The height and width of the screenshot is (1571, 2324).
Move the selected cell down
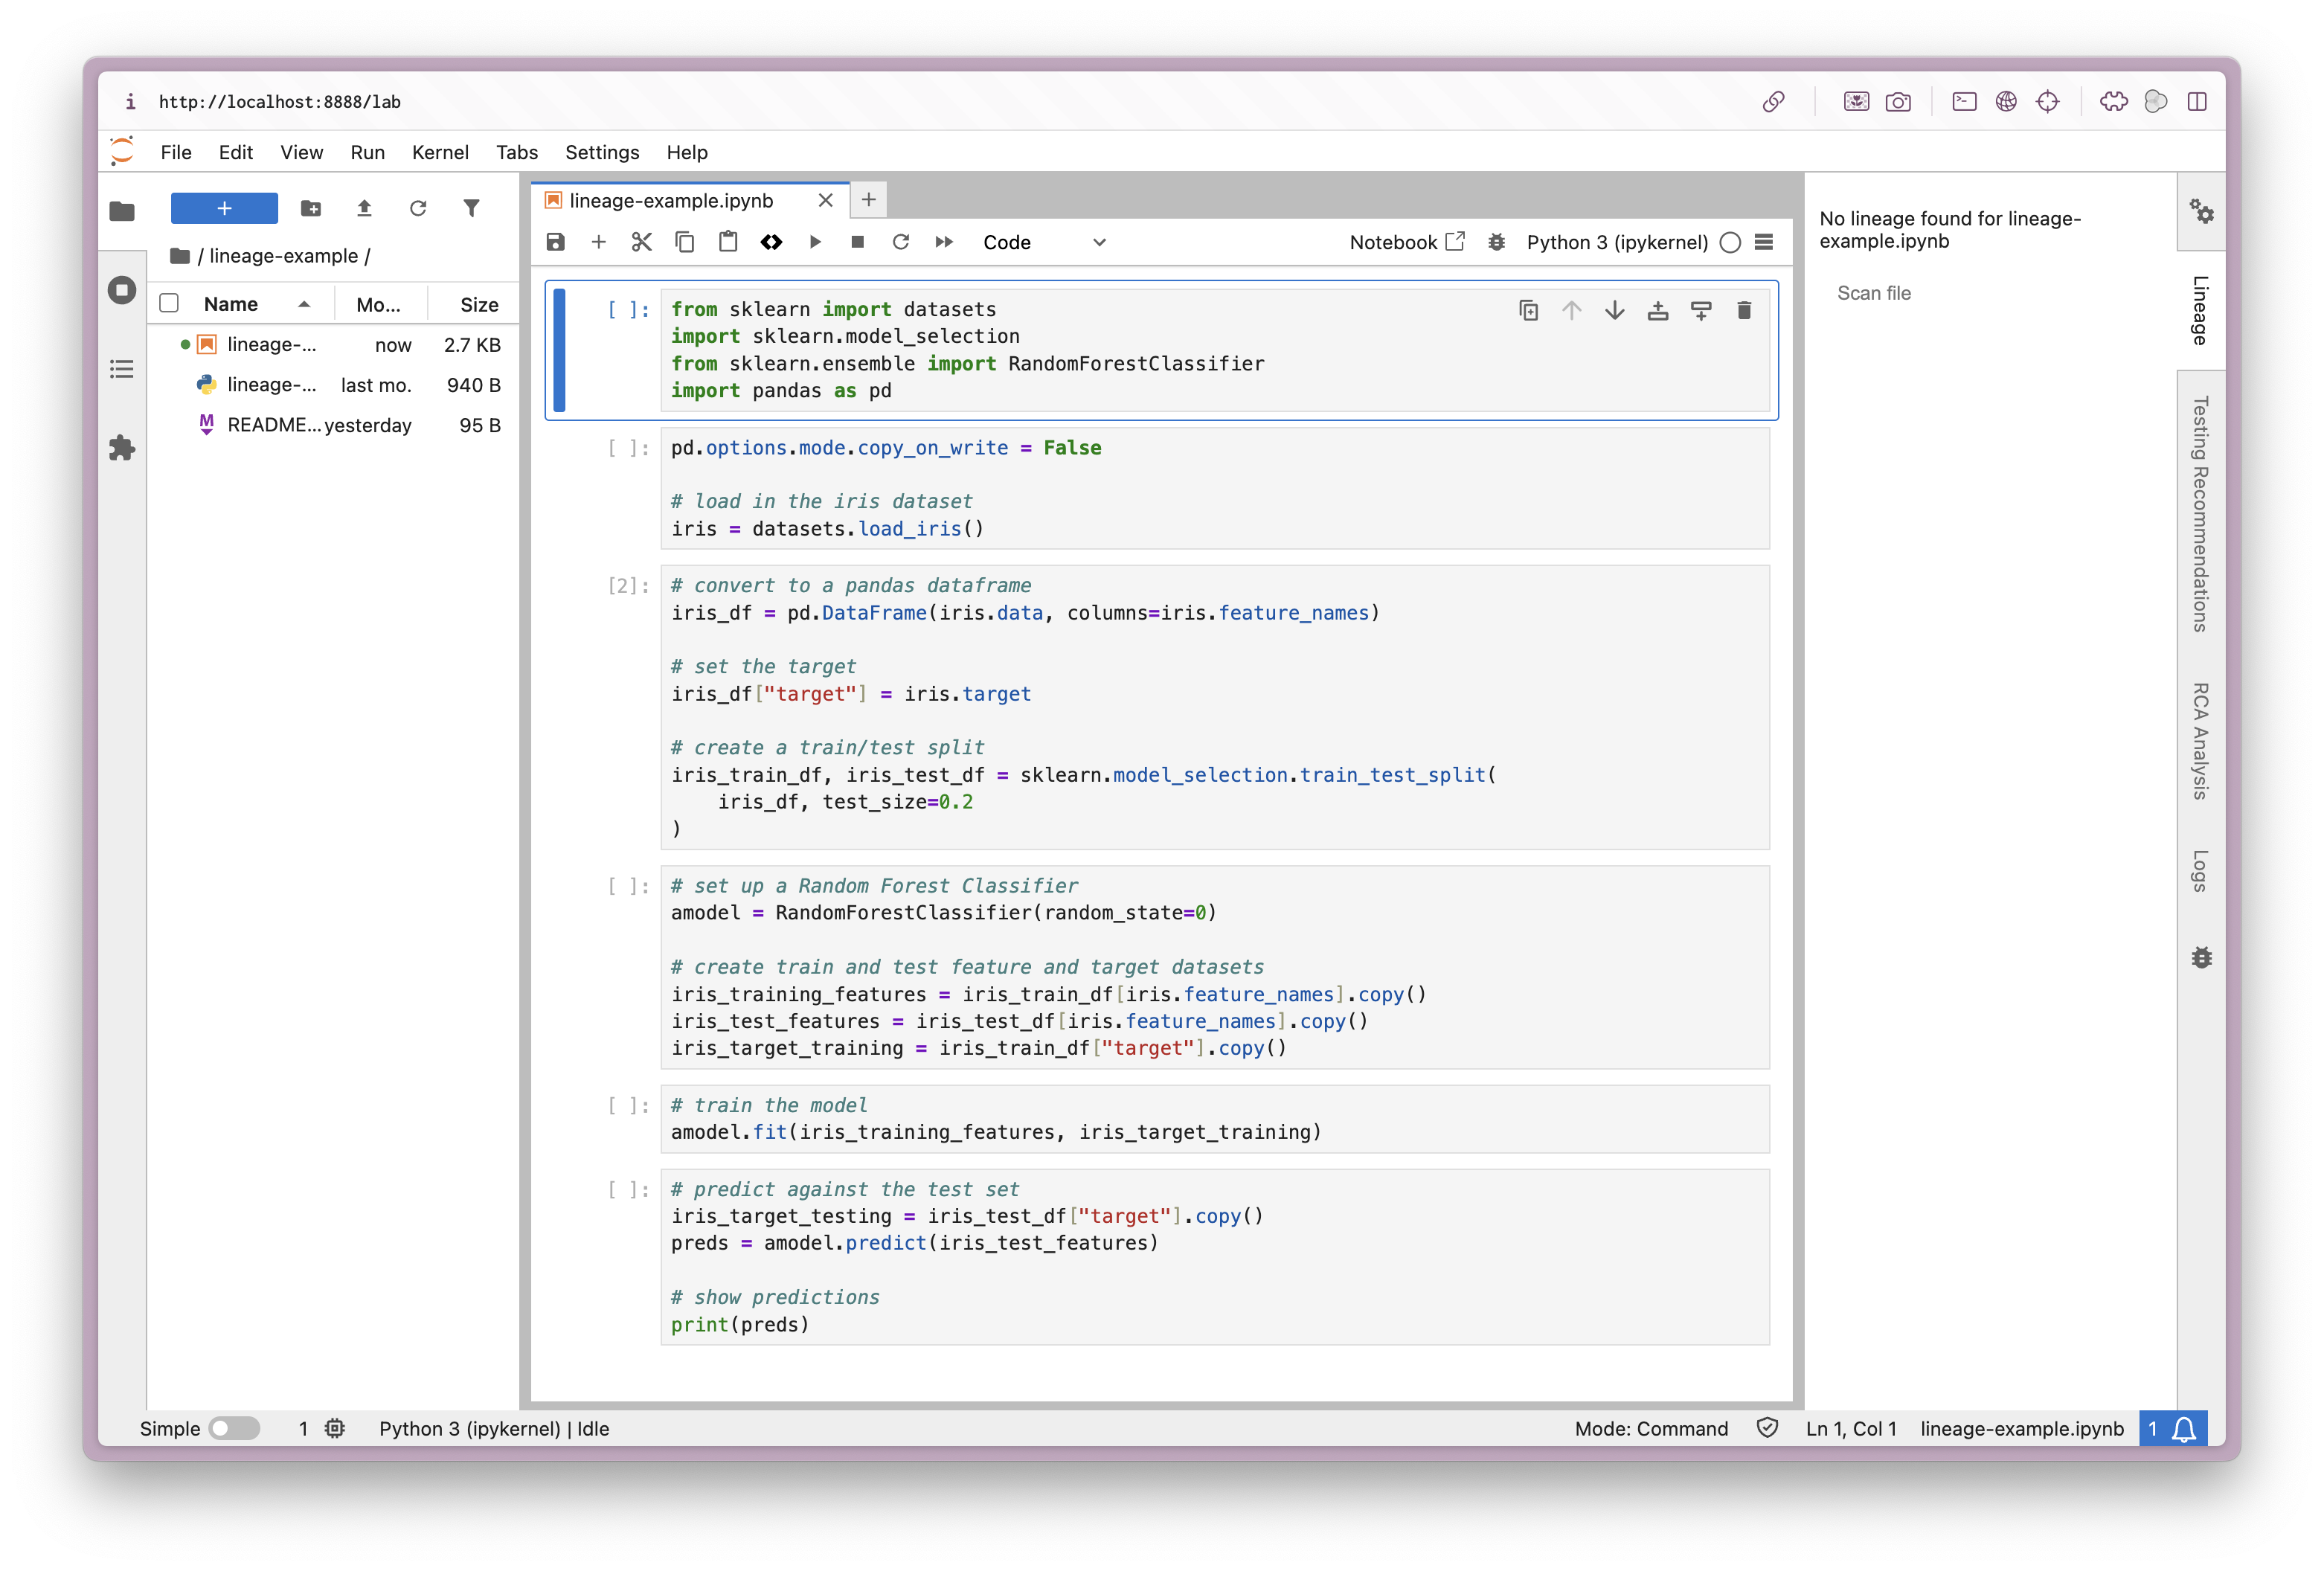1614,311
